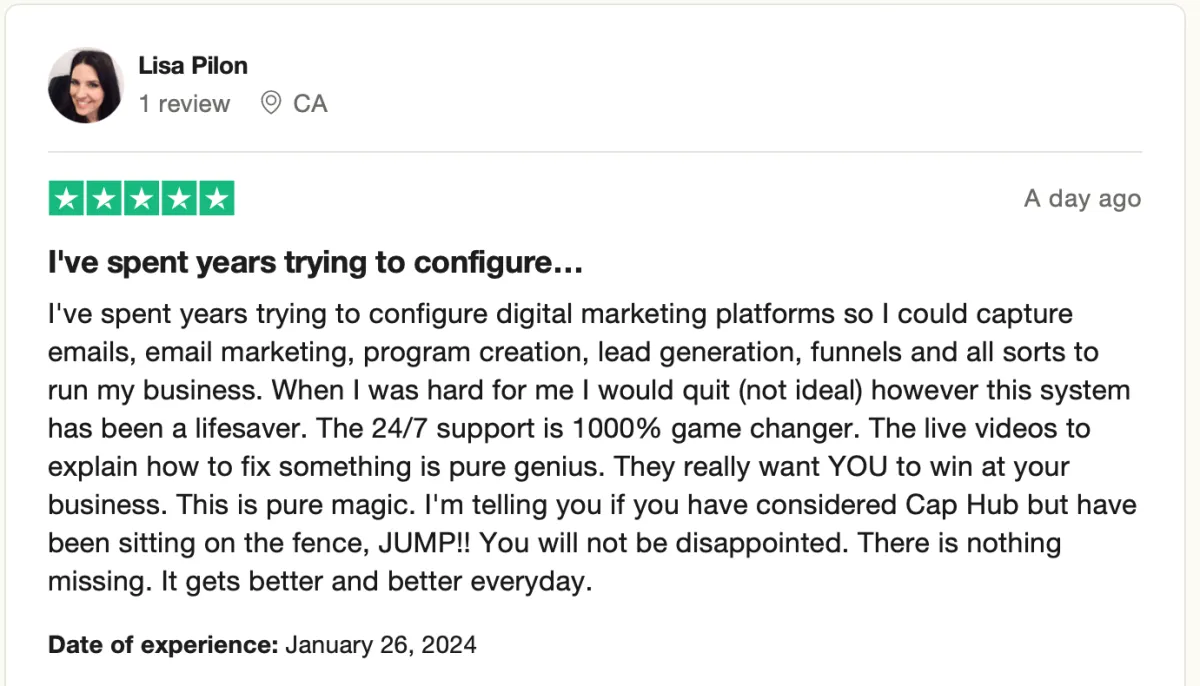This screenshot has width=1200, height=686.
Task: Click the third green rating star
Action: click(141, 199)
